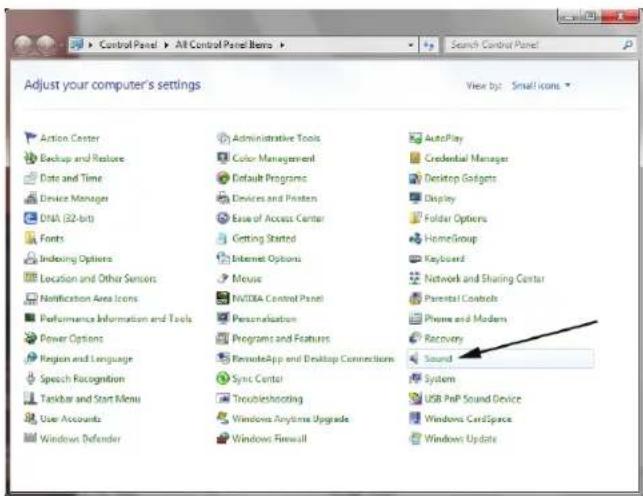This screenshot has width=643, height=496.
Task: Click the Fonts folder icon
Action: (30, 238)
